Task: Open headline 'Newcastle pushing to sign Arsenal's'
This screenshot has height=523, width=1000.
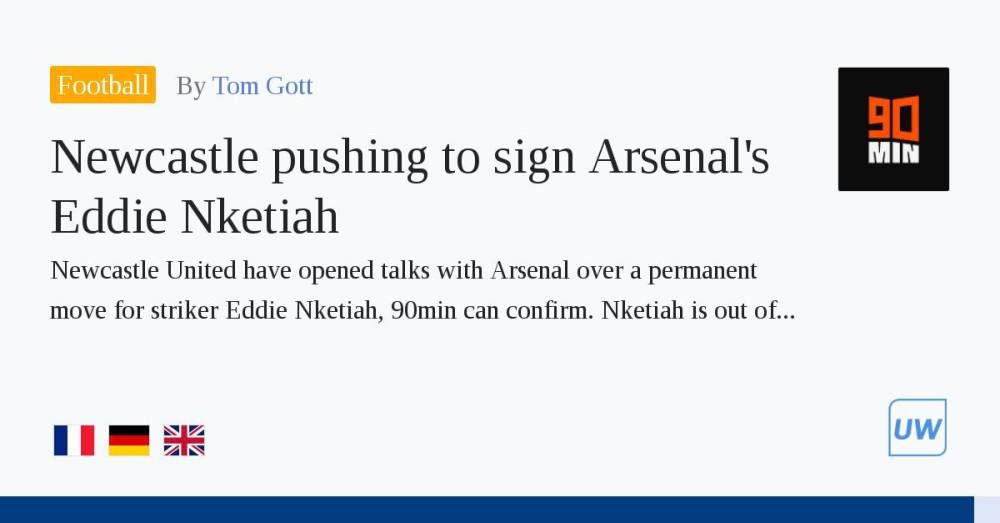Action: coord(410,158)
